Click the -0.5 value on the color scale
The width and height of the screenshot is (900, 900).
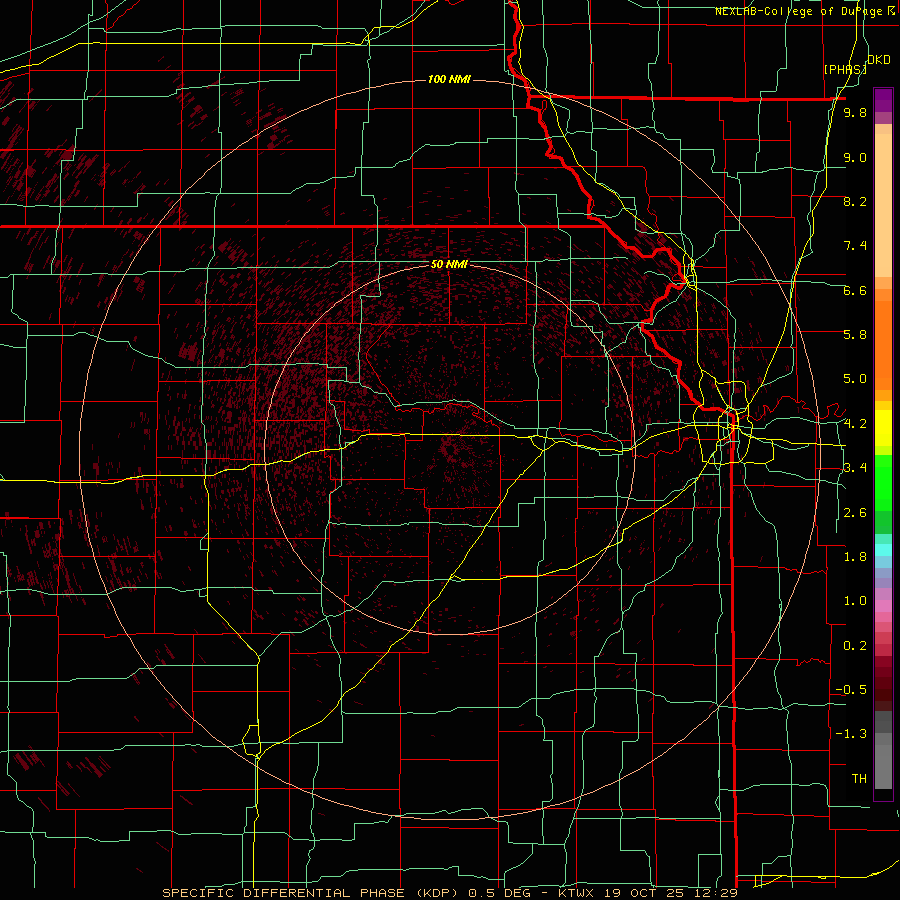pyautogui.click(x=851, y=690)
